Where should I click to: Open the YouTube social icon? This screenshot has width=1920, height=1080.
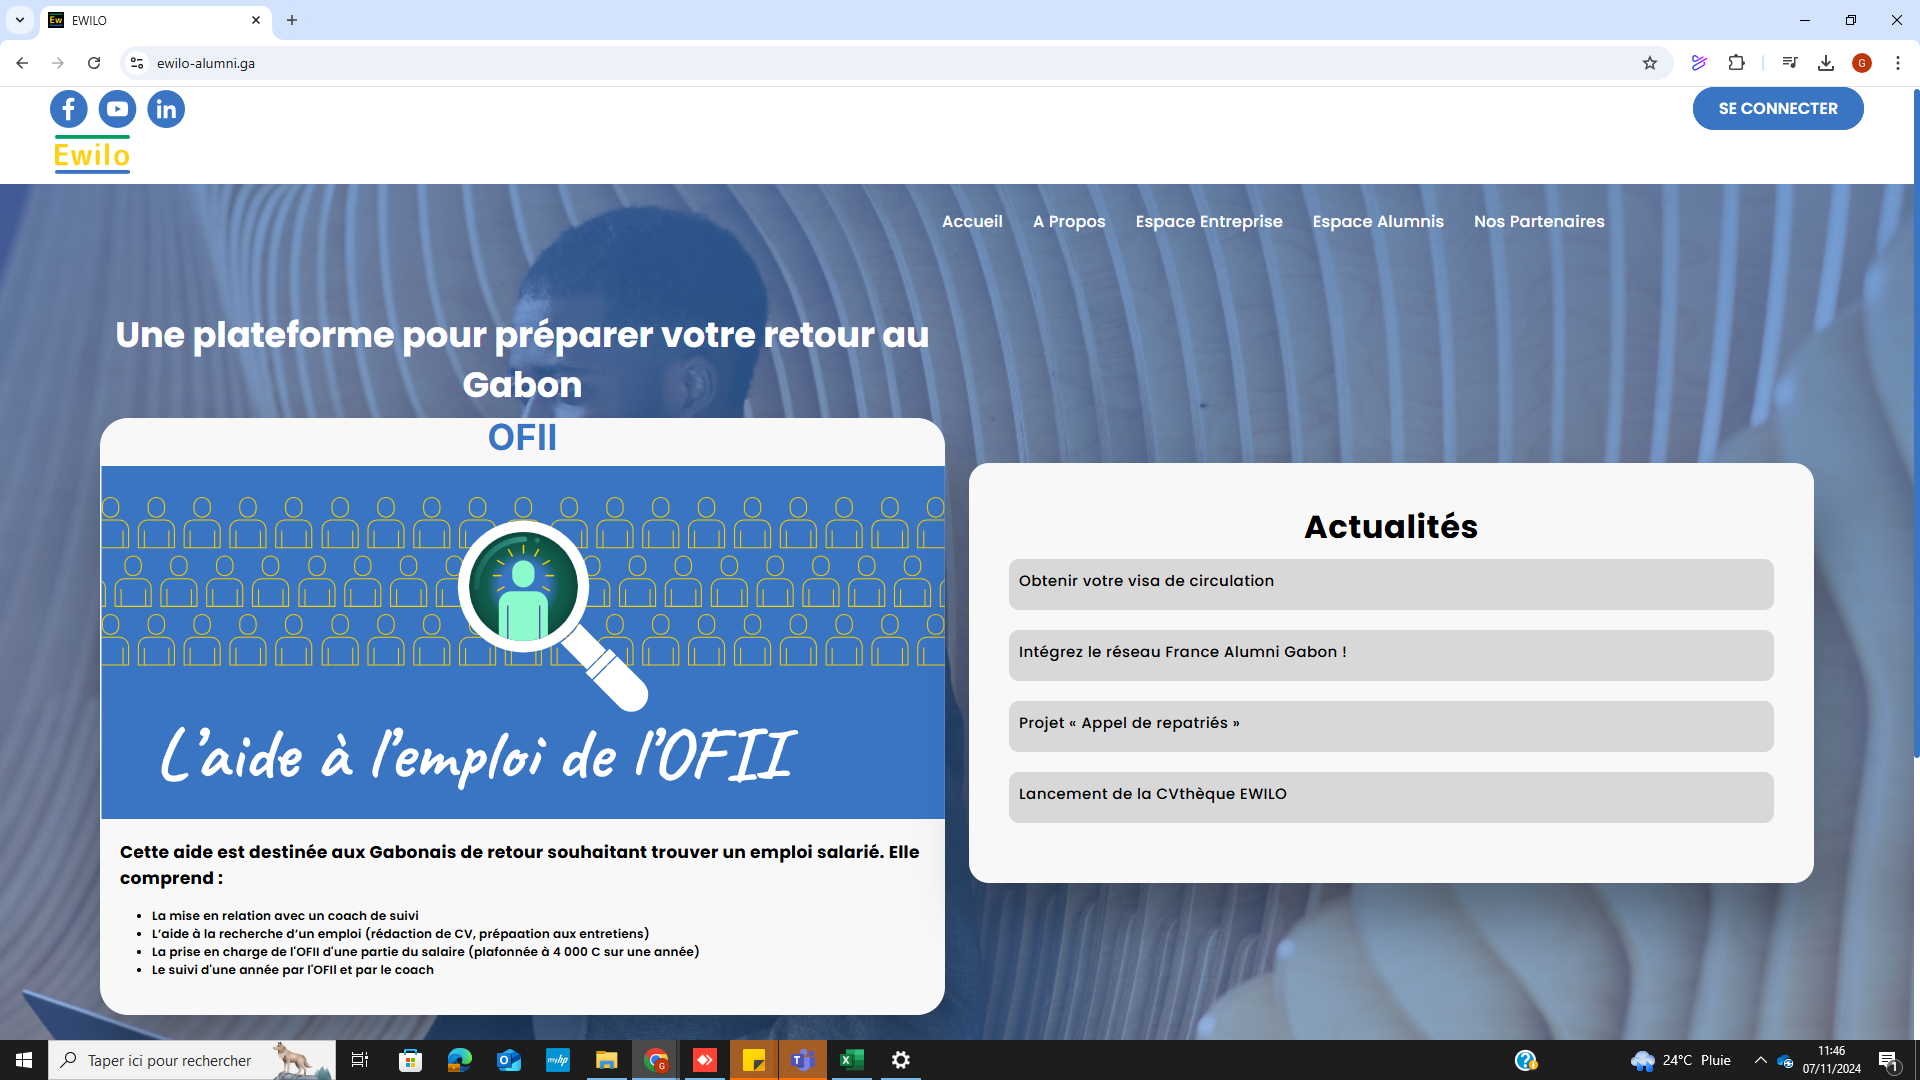point(117,109)
